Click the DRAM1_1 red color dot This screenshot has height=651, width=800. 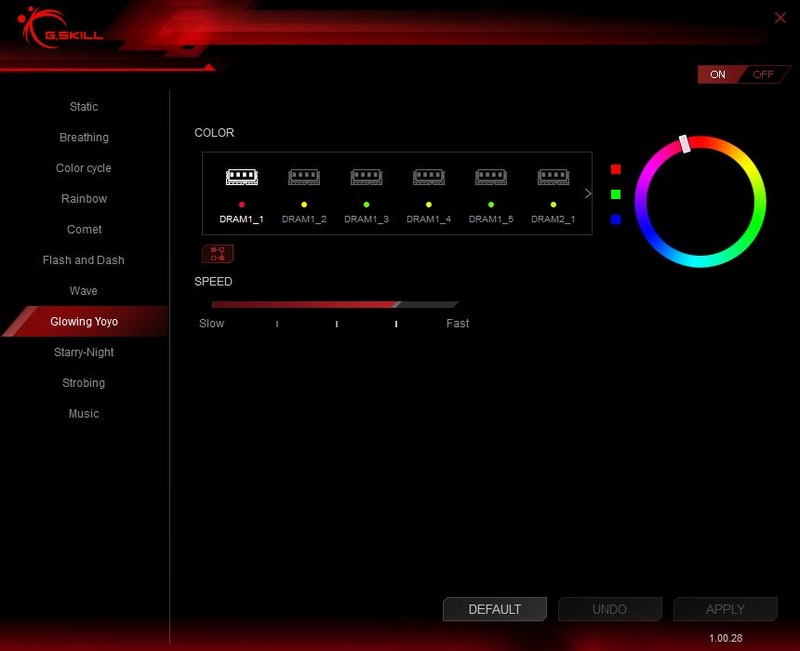[242, 205]
